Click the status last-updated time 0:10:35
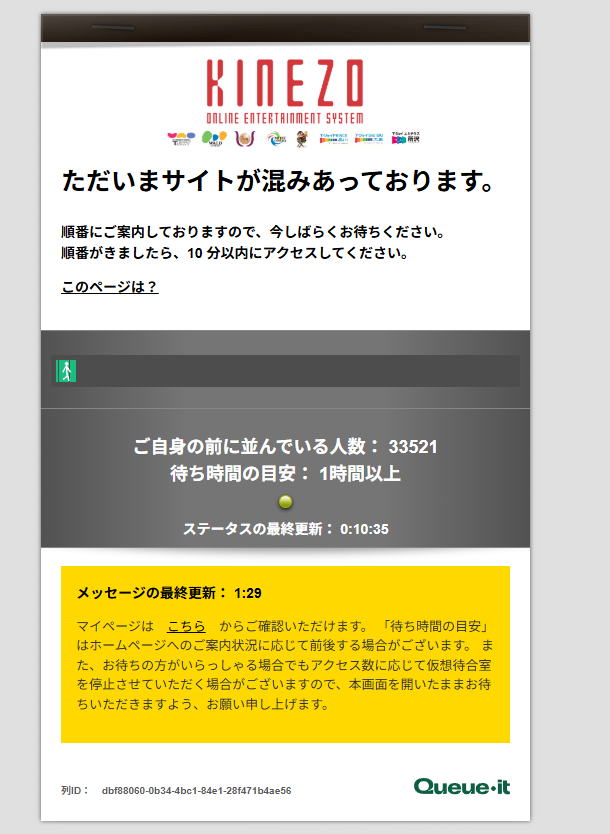Viewport: 610px width, 834px height. [364, 529]
